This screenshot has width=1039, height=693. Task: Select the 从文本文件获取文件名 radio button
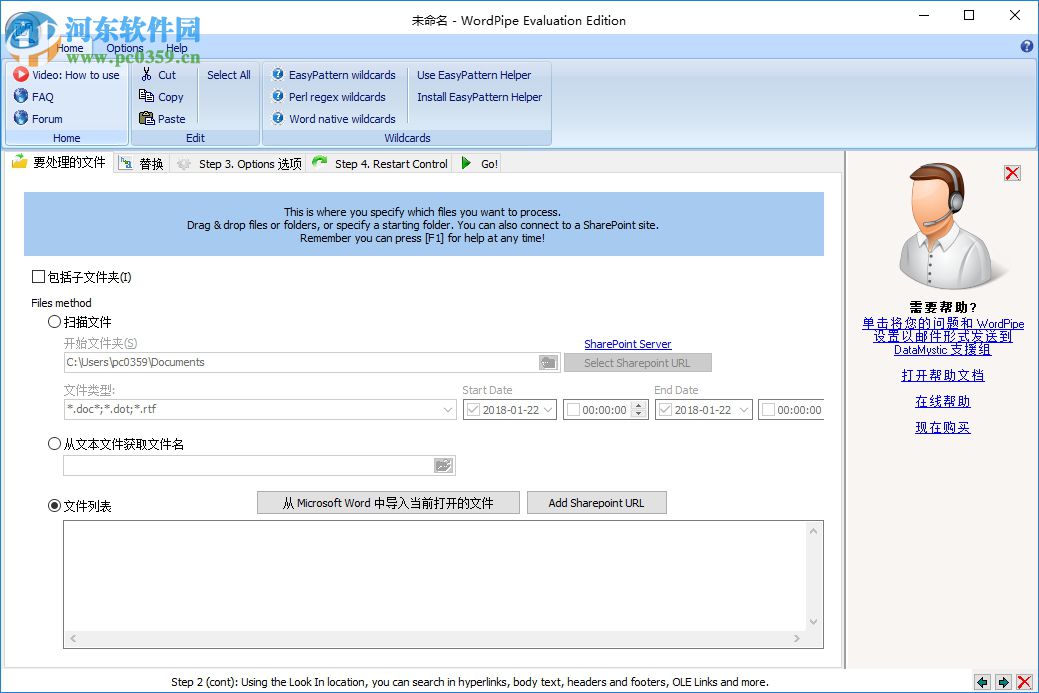(54, 444)
